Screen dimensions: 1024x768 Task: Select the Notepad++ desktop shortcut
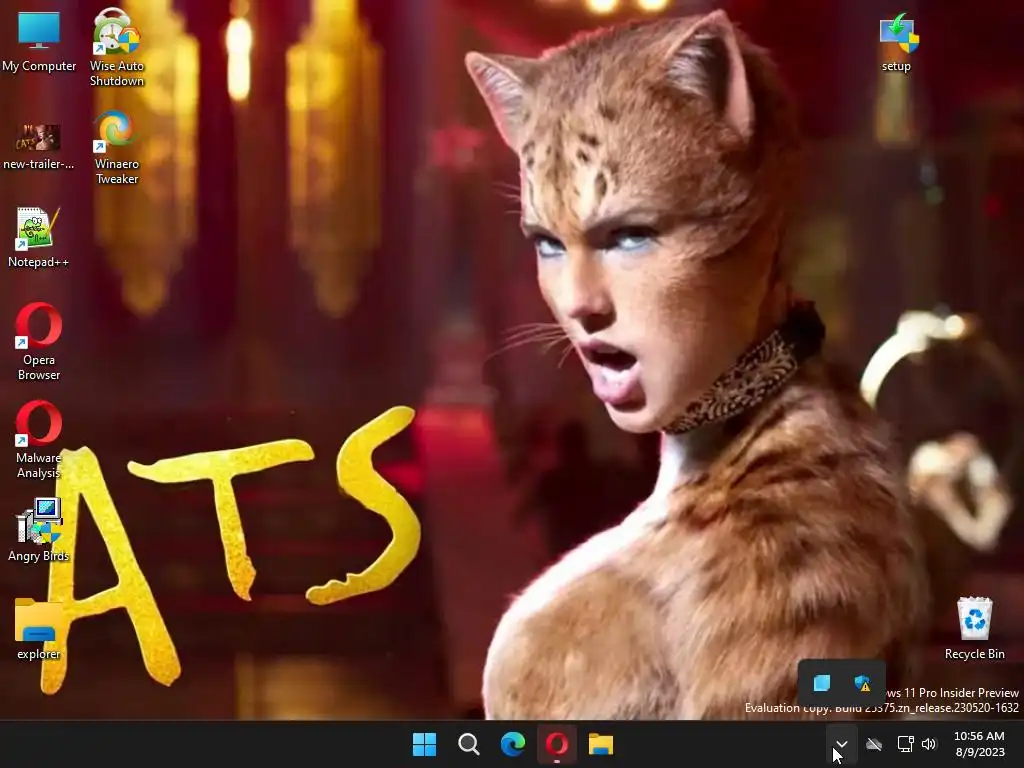tap(39, 238)
